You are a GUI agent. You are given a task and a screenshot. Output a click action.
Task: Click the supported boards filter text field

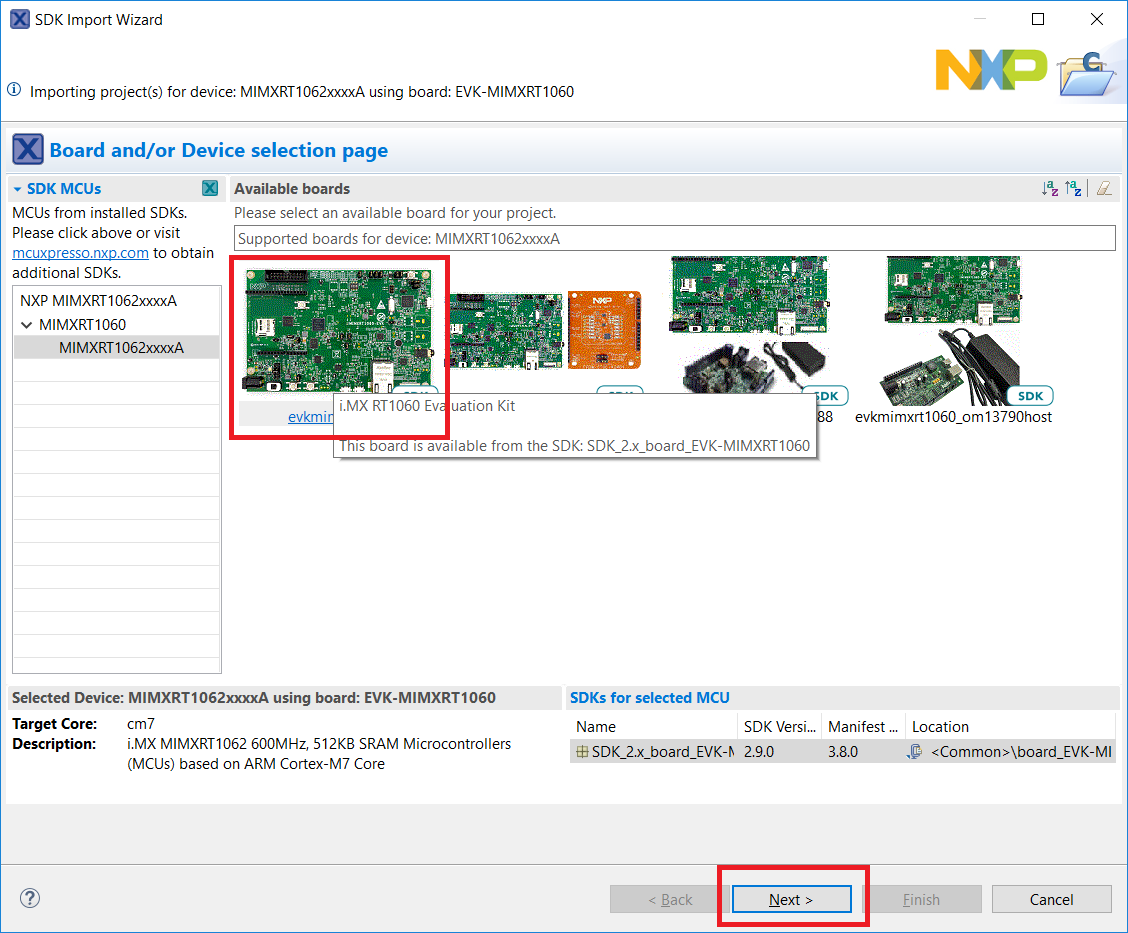click(x=675, y=238)
